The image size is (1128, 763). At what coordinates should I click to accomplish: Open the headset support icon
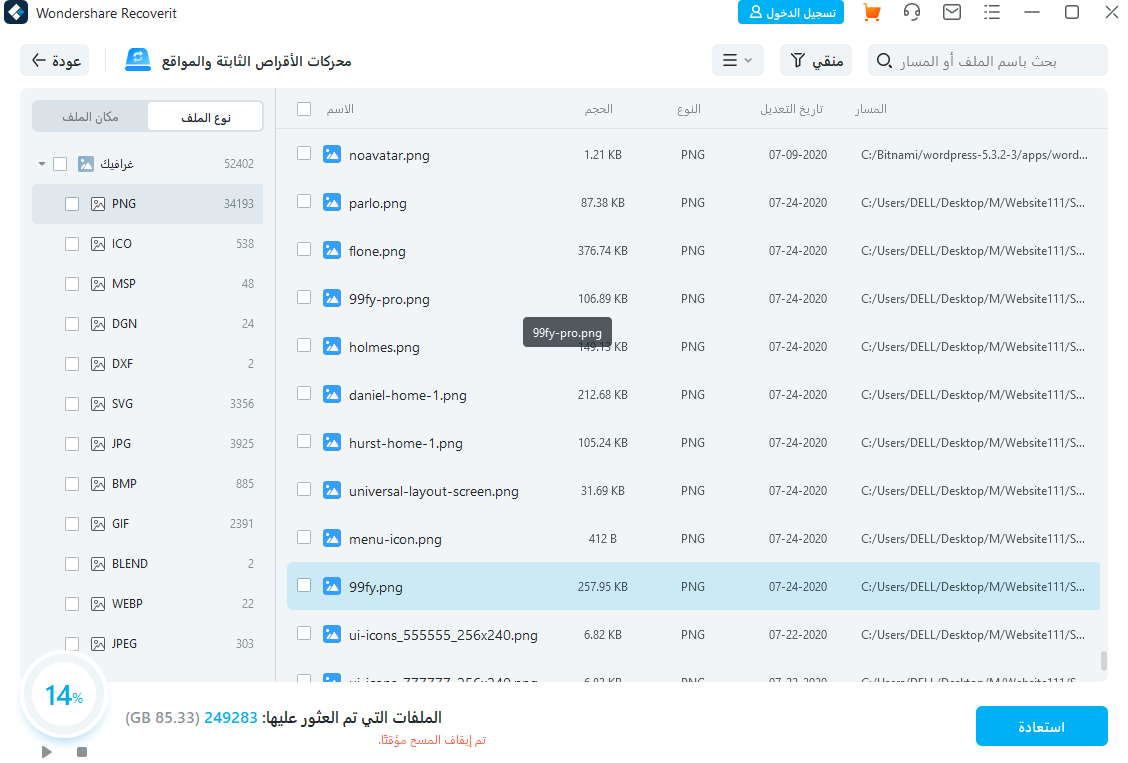click(912, 13)
